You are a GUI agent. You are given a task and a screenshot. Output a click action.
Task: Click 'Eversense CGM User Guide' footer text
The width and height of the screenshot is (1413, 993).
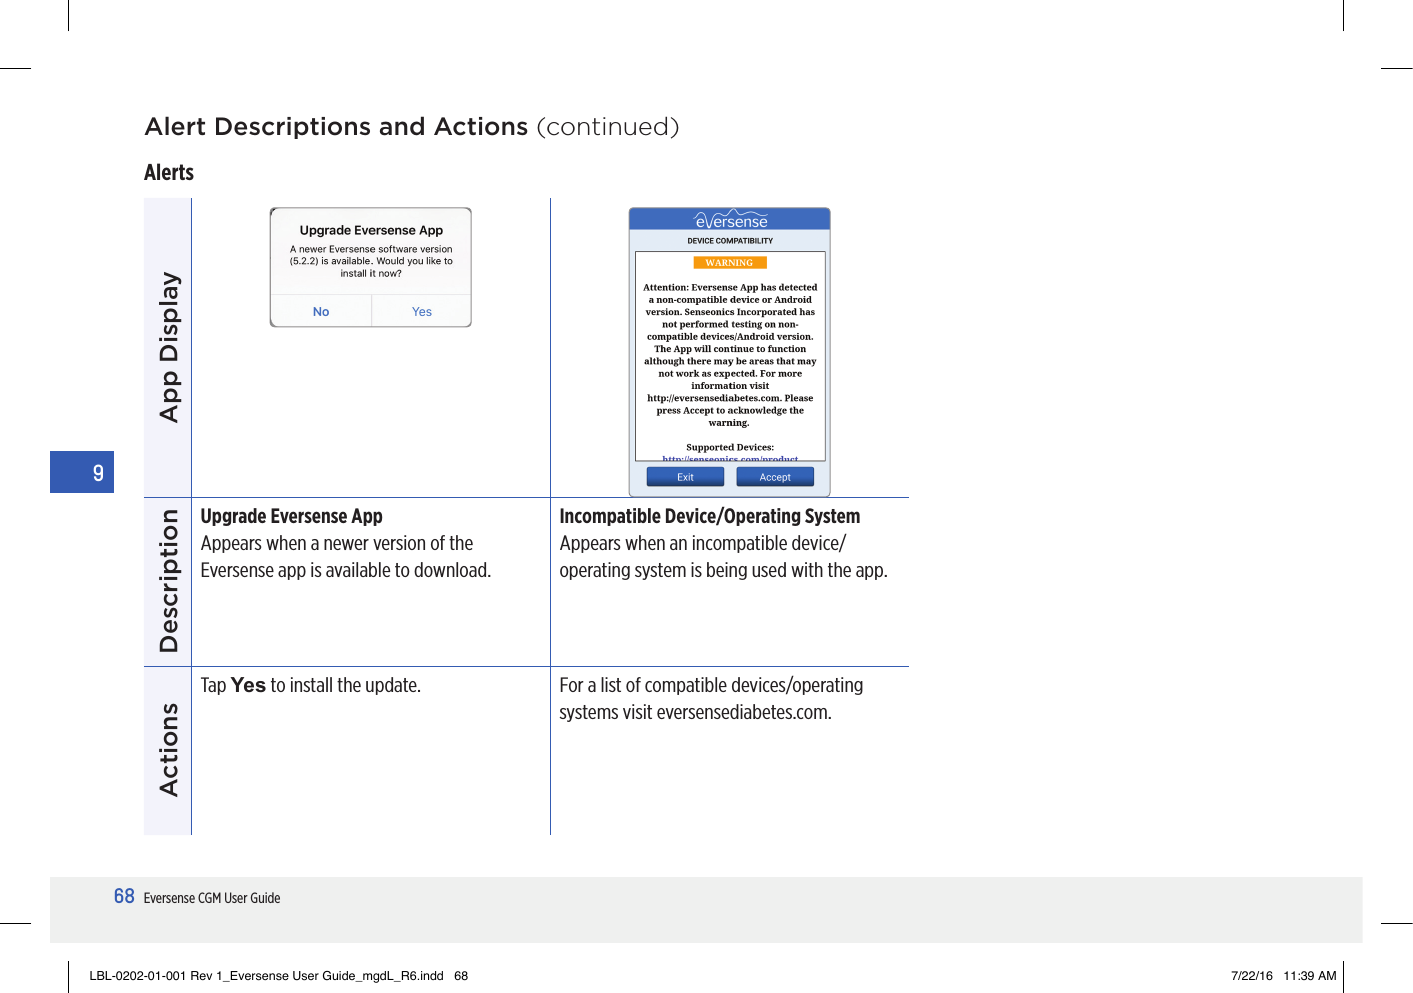click(x=212, y=898)
